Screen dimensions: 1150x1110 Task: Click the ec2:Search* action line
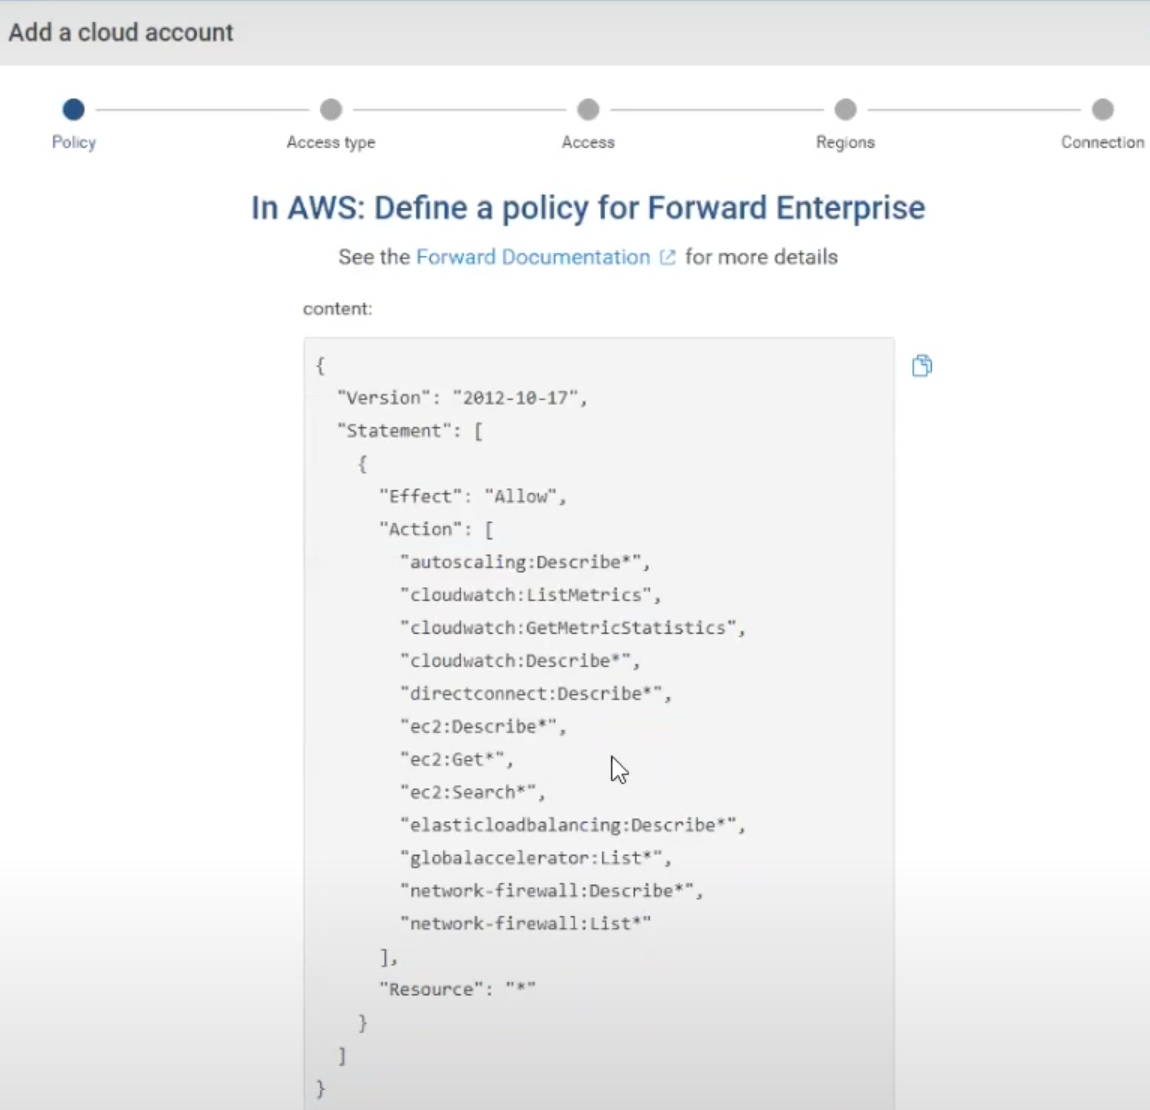[x=472, y=792]
